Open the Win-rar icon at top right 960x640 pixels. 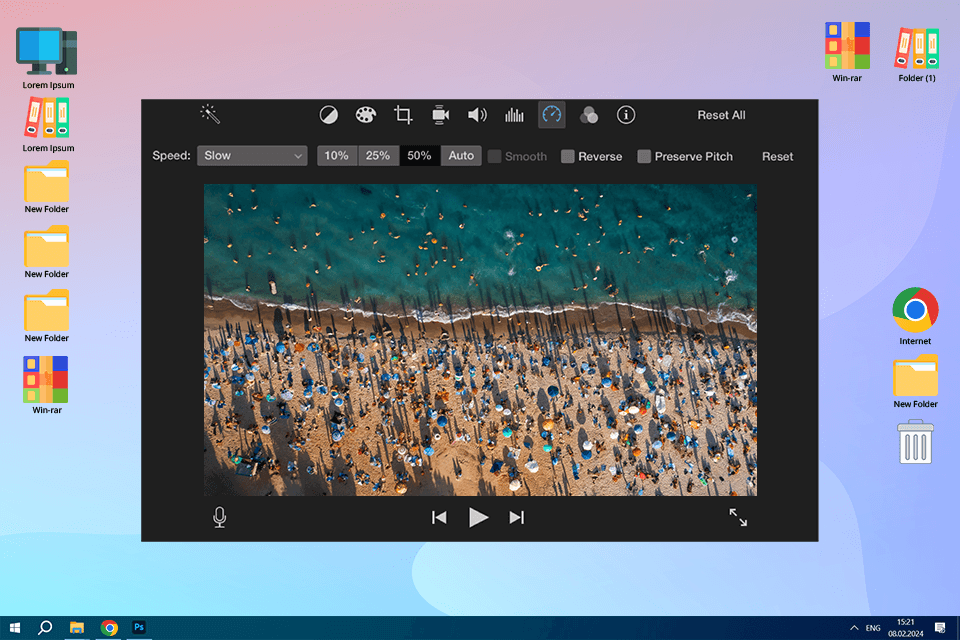[x=847, y=52]
